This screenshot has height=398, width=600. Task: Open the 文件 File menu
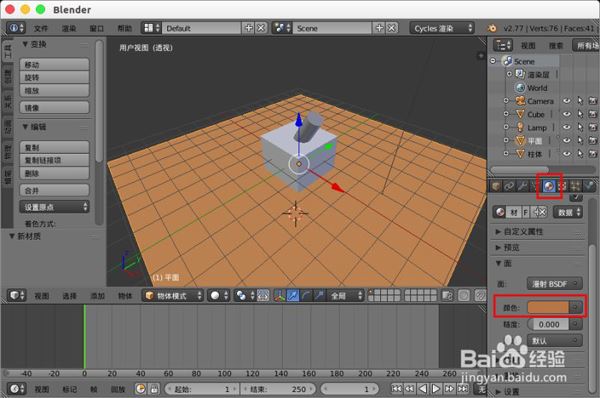tap(41, 28)
